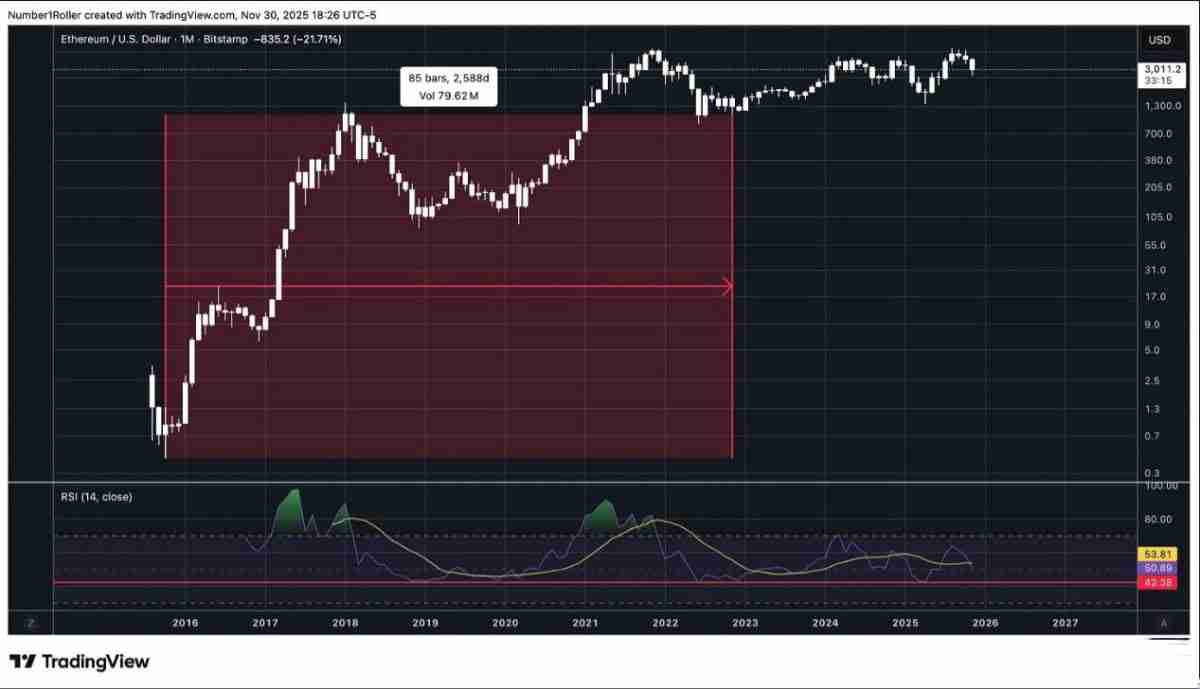Click the 100.00 RSI scale label

pos(1162,486)
